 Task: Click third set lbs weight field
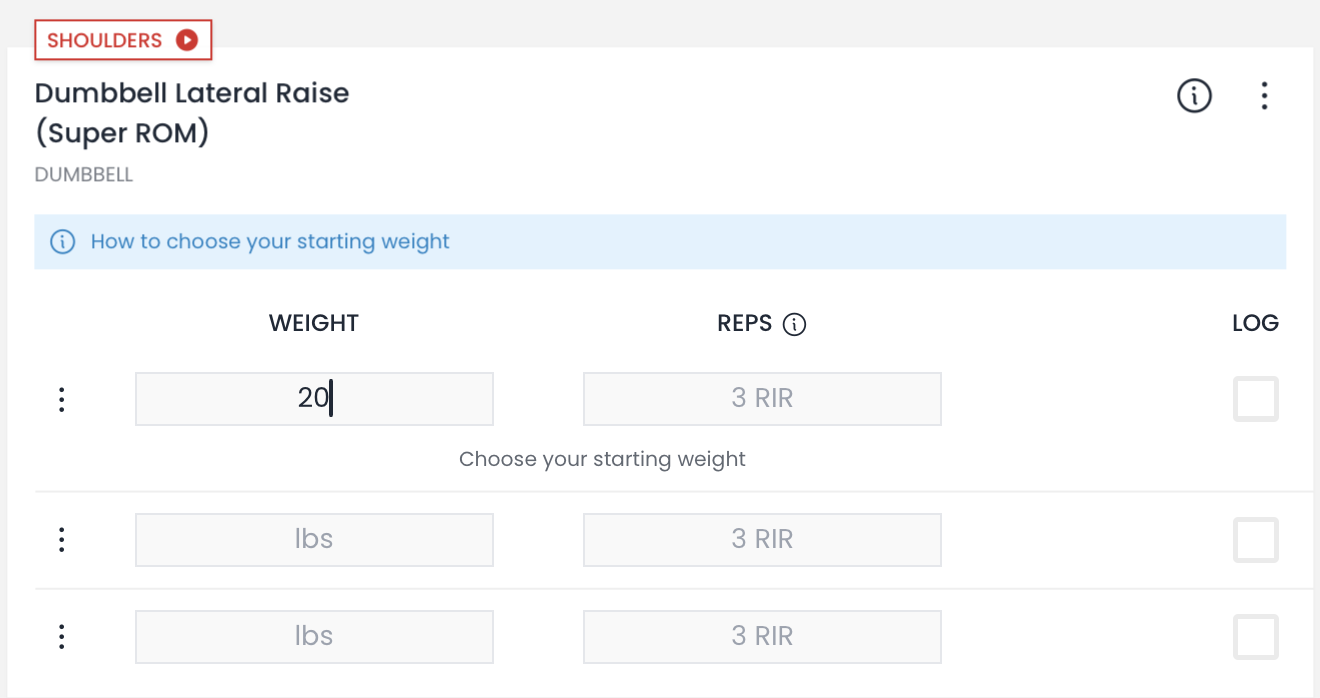(x=314, y=637)
